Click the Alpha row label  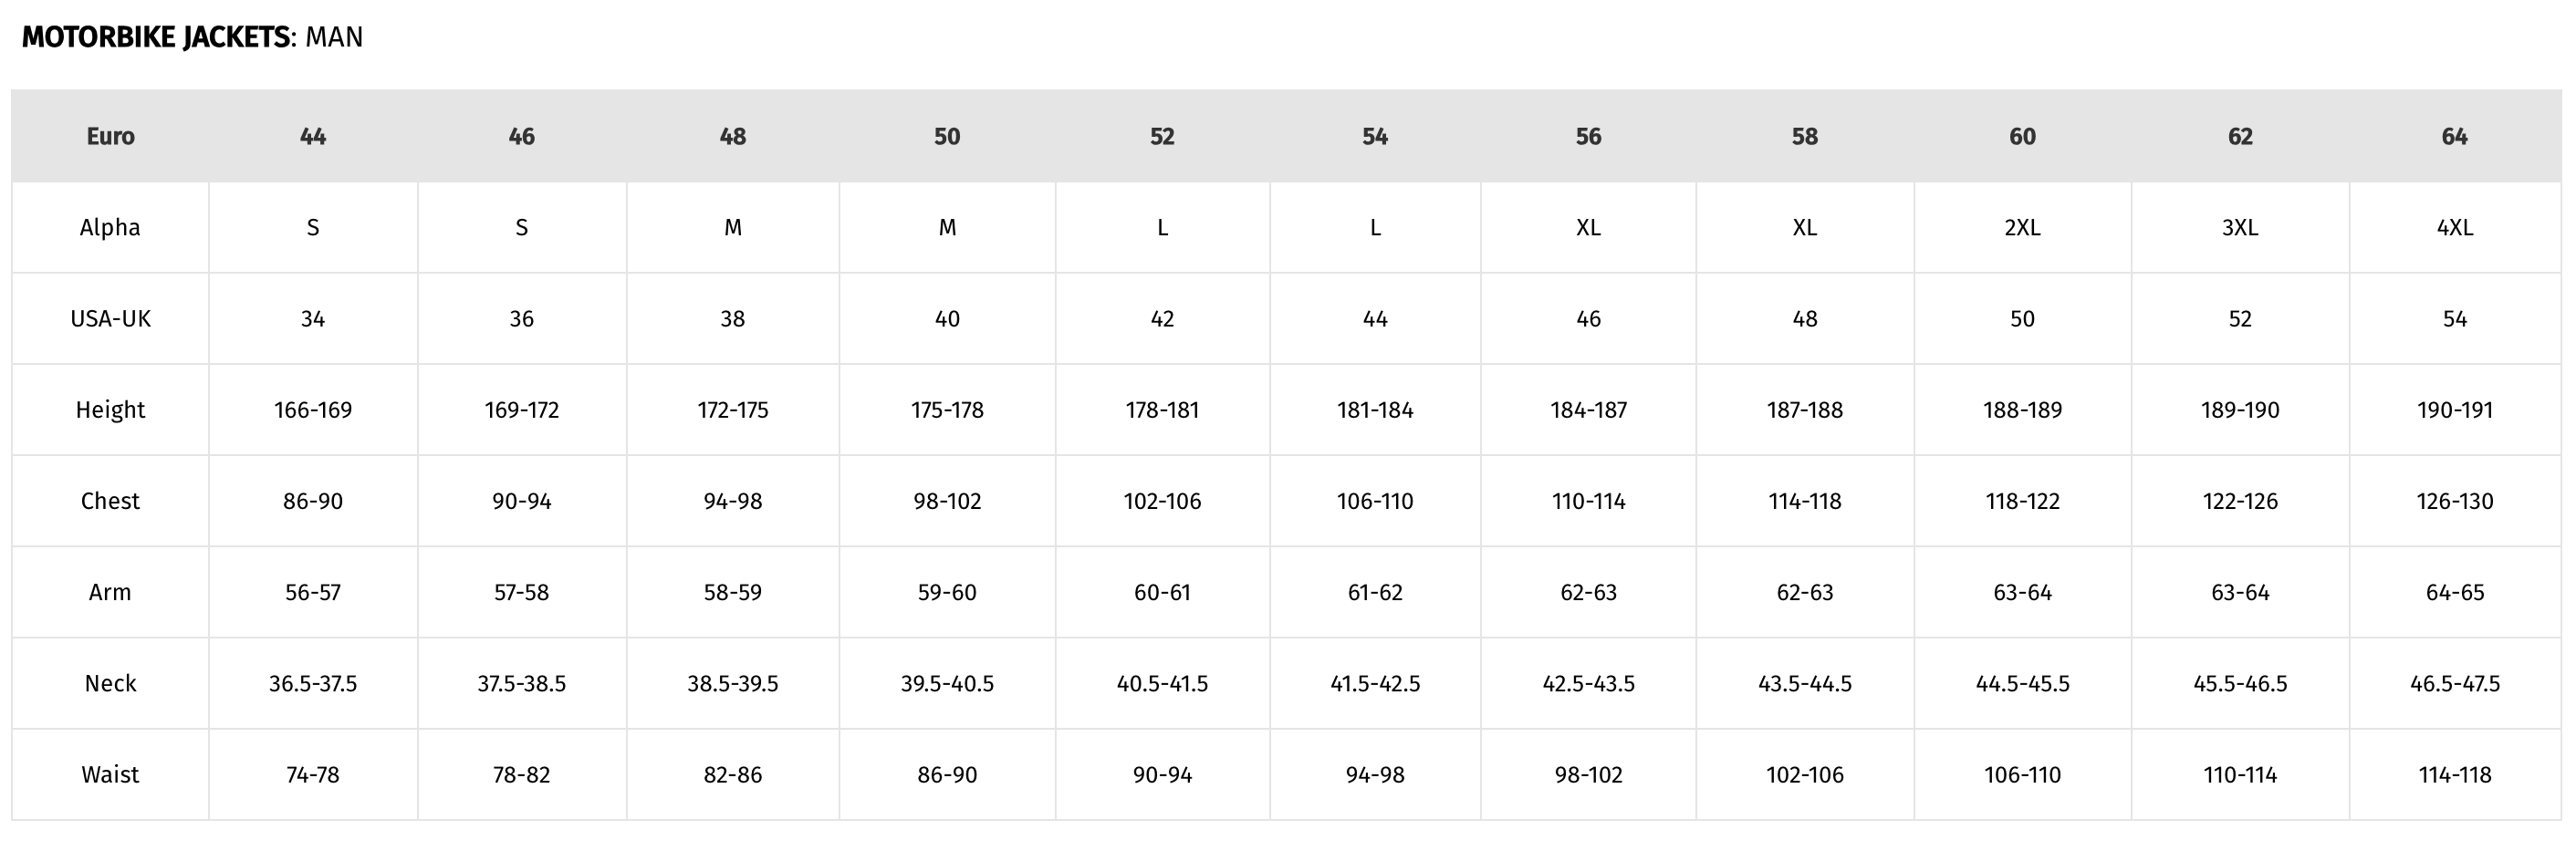click(x=110, y=227)
